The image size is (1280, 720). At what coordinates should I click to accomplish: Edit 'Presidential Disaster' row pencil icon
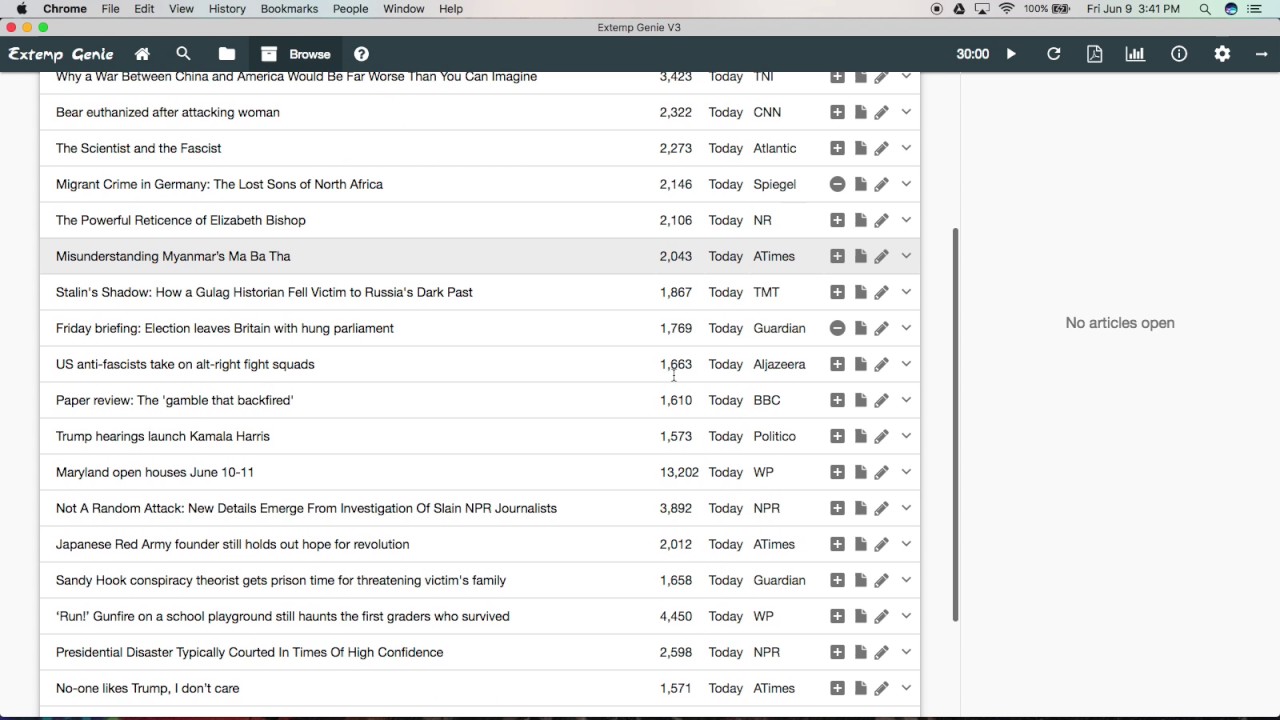pyautogui.click(x=881, y=652)
